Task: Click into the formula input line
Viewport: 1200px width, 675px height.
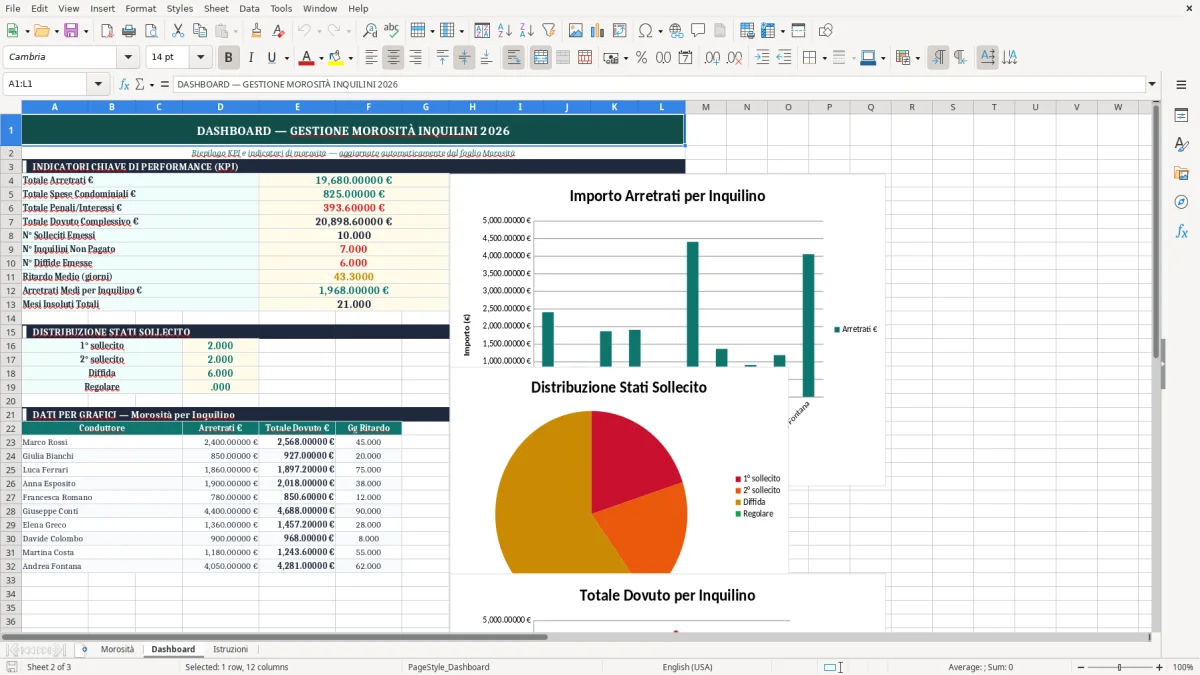Action: tap(658, 84)
